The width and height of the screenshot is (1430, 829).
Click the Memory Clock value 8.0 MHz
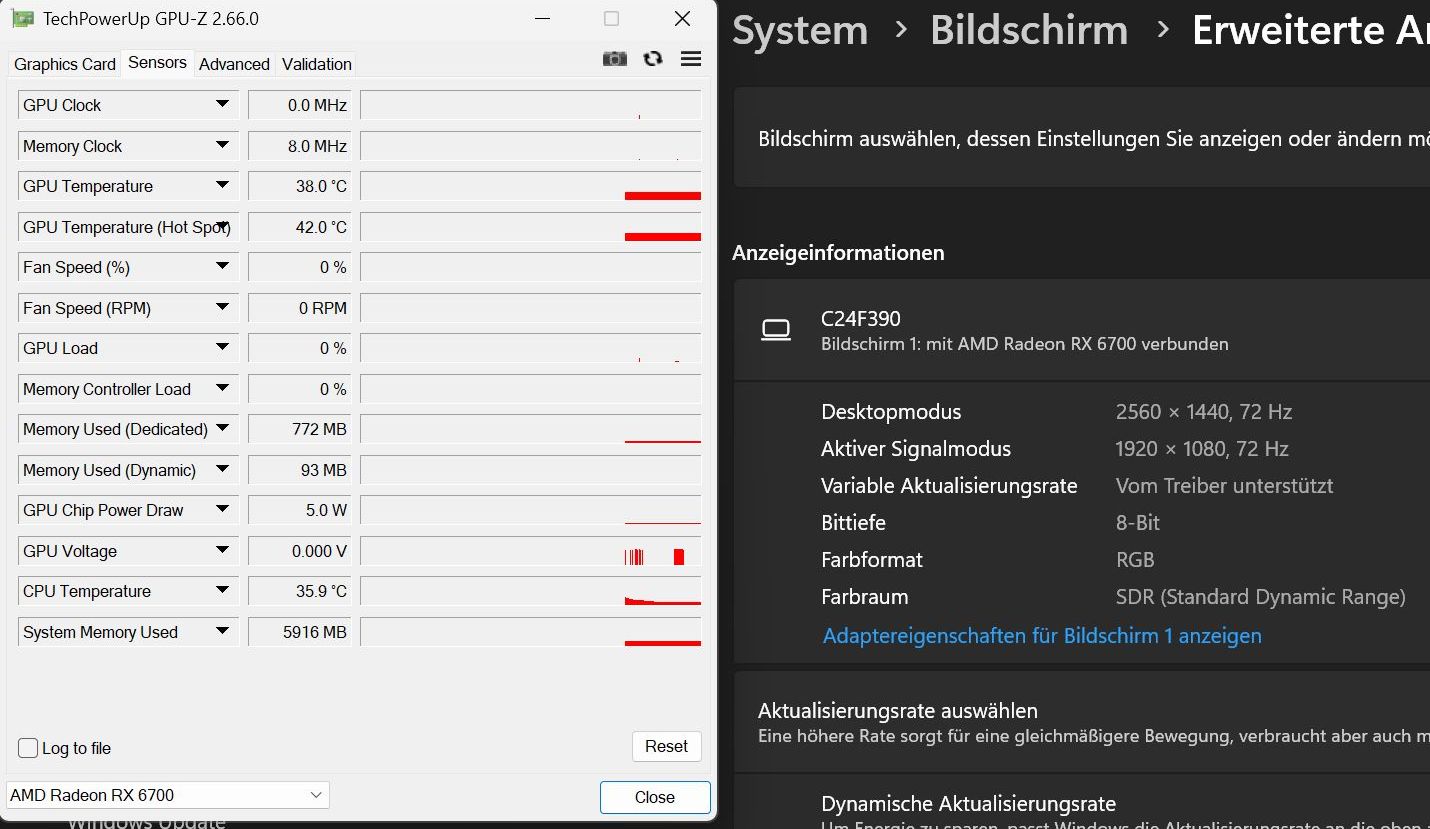click(x=299, y=146)
